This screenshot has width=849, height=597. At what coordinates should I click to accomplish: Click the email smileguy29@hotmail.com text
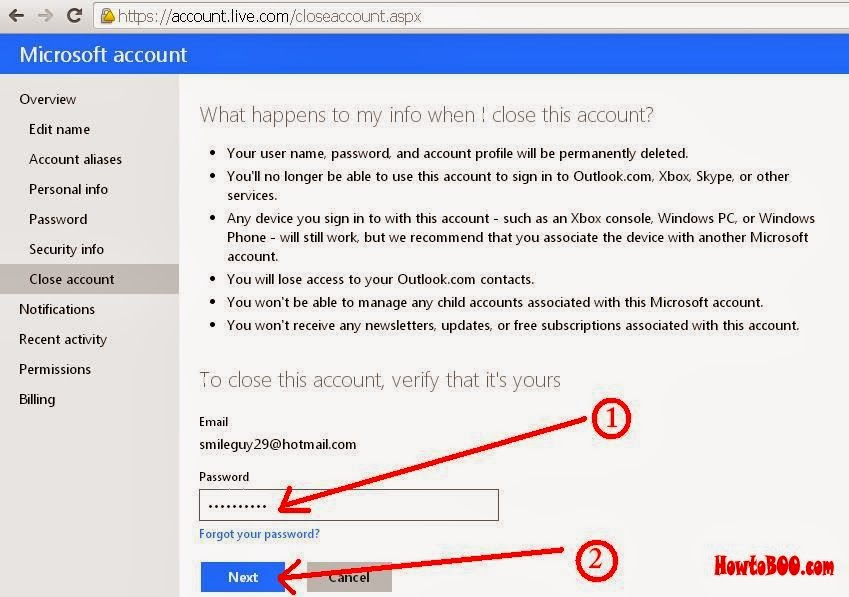click(278, 444)
